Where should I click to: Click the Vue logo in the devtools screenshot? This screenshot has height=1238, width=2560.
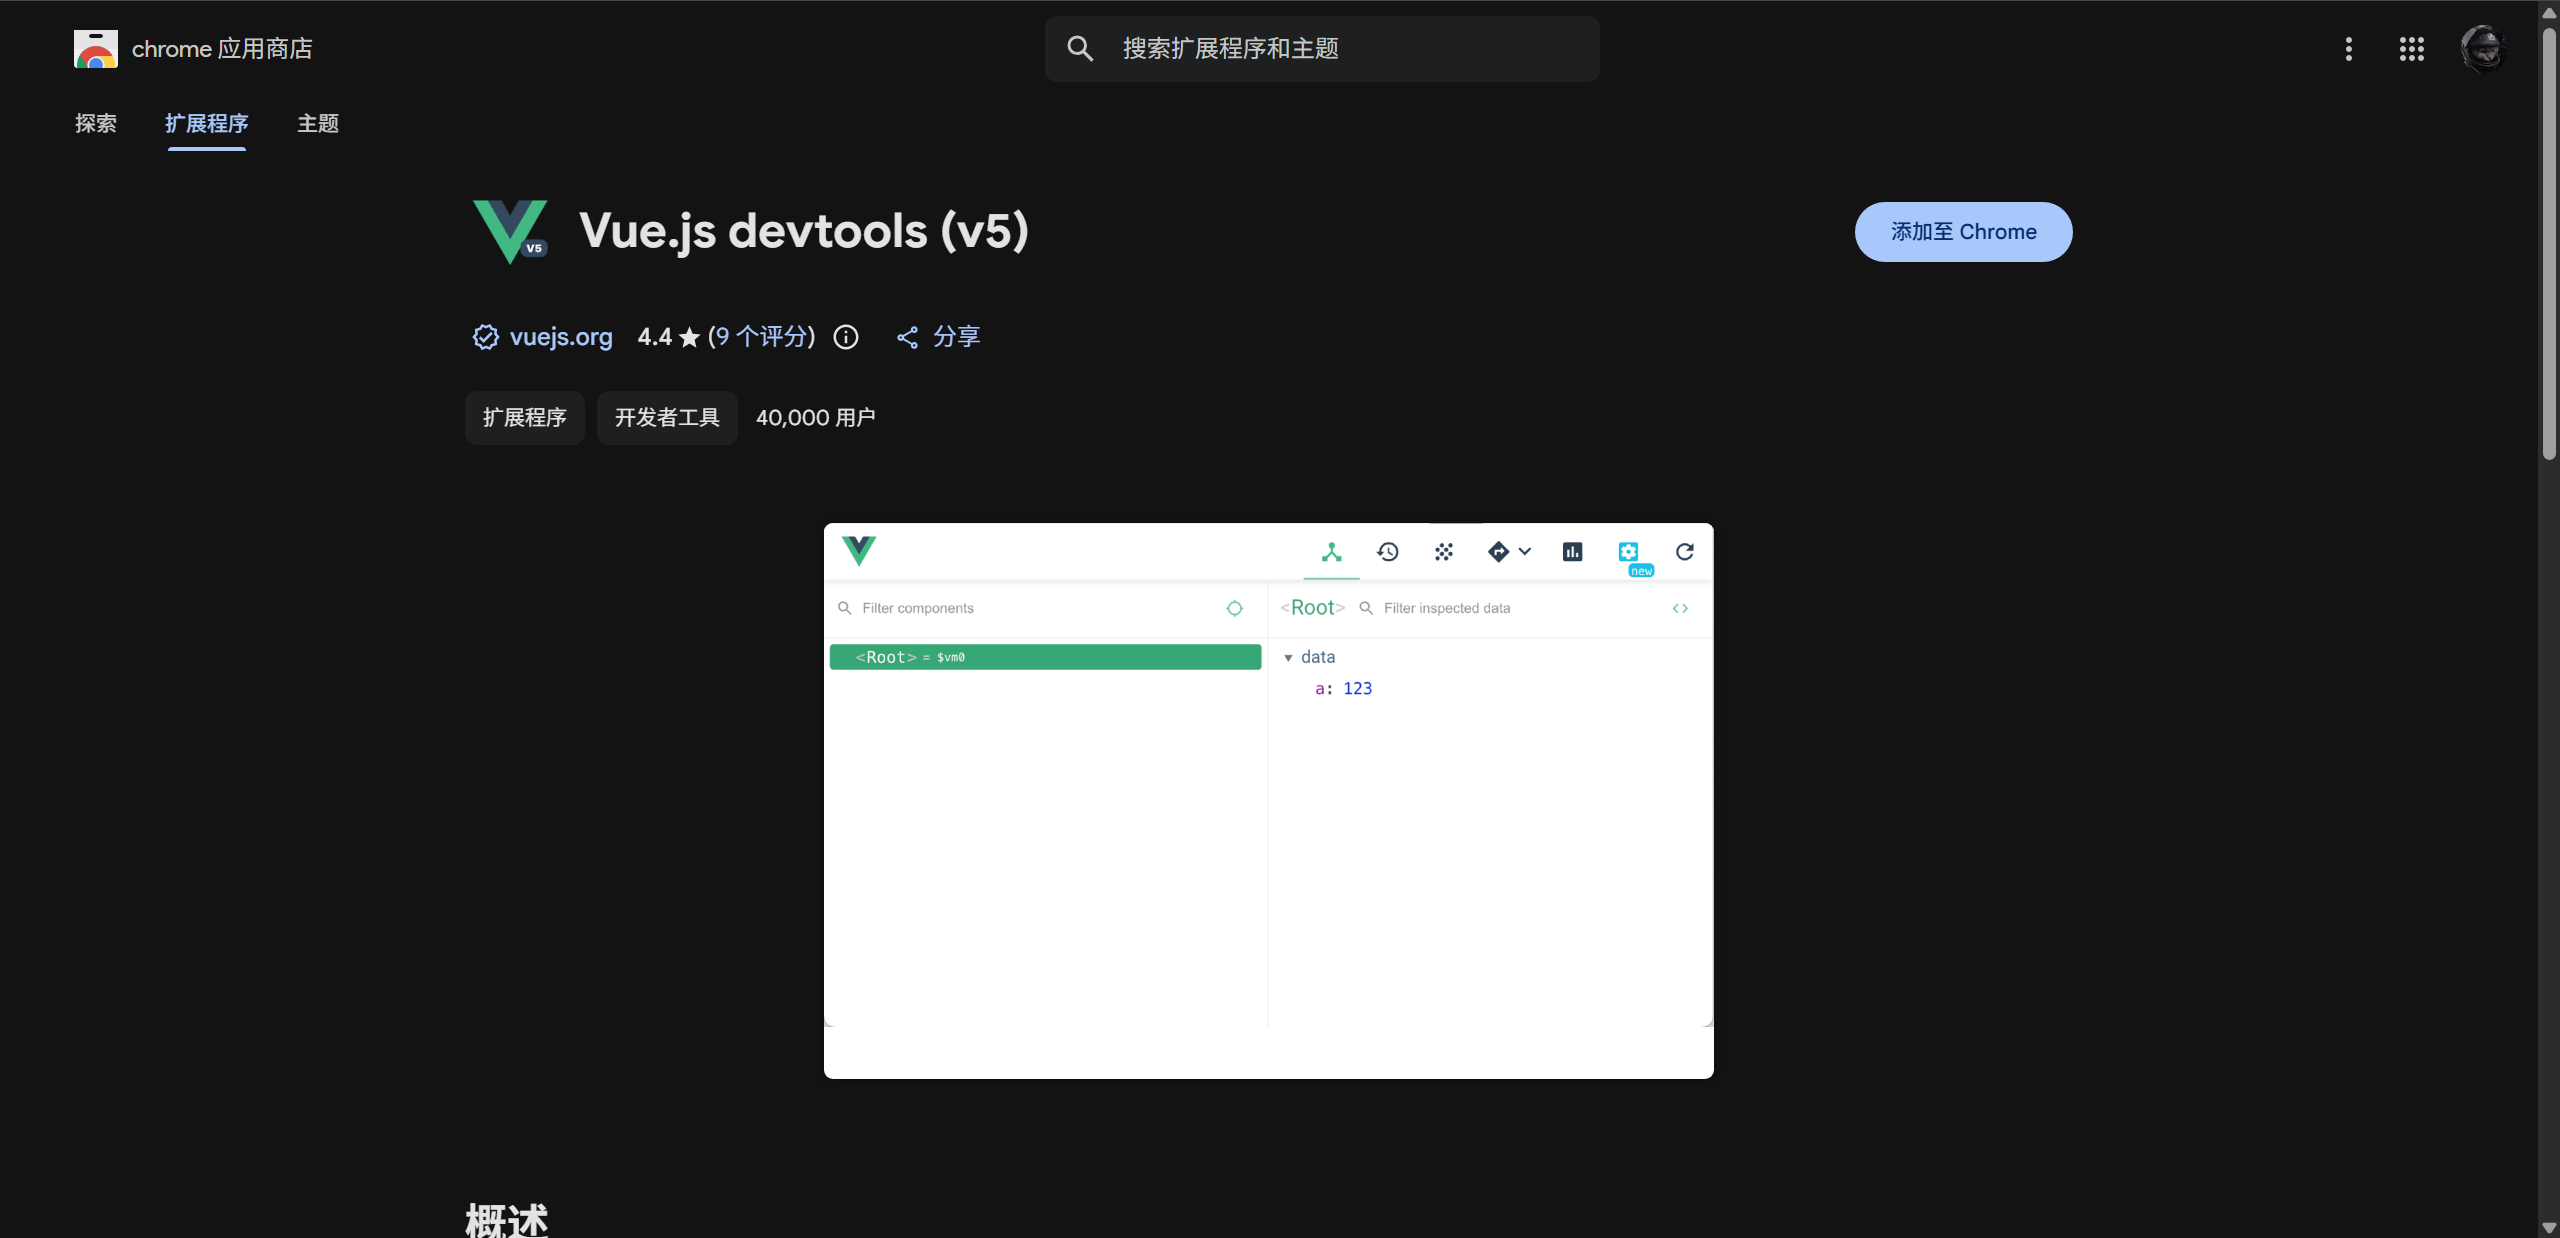tap(859, 551)
